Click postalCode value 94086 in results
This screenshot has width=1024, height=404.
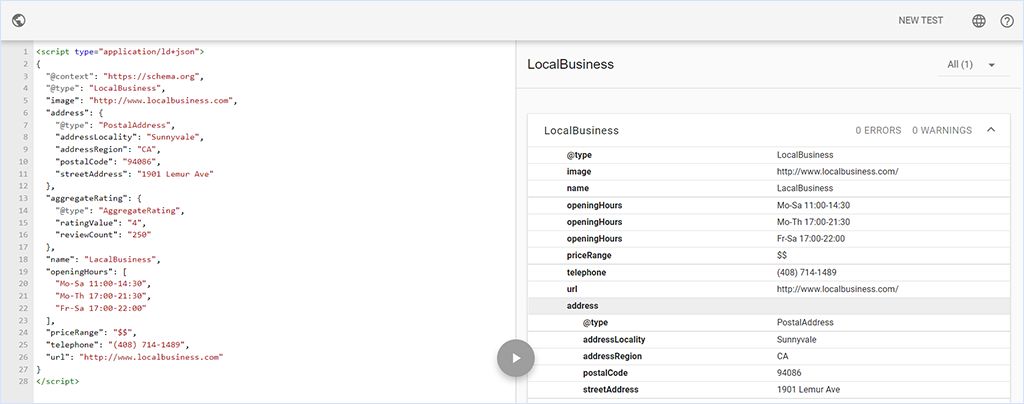[789, 373]
